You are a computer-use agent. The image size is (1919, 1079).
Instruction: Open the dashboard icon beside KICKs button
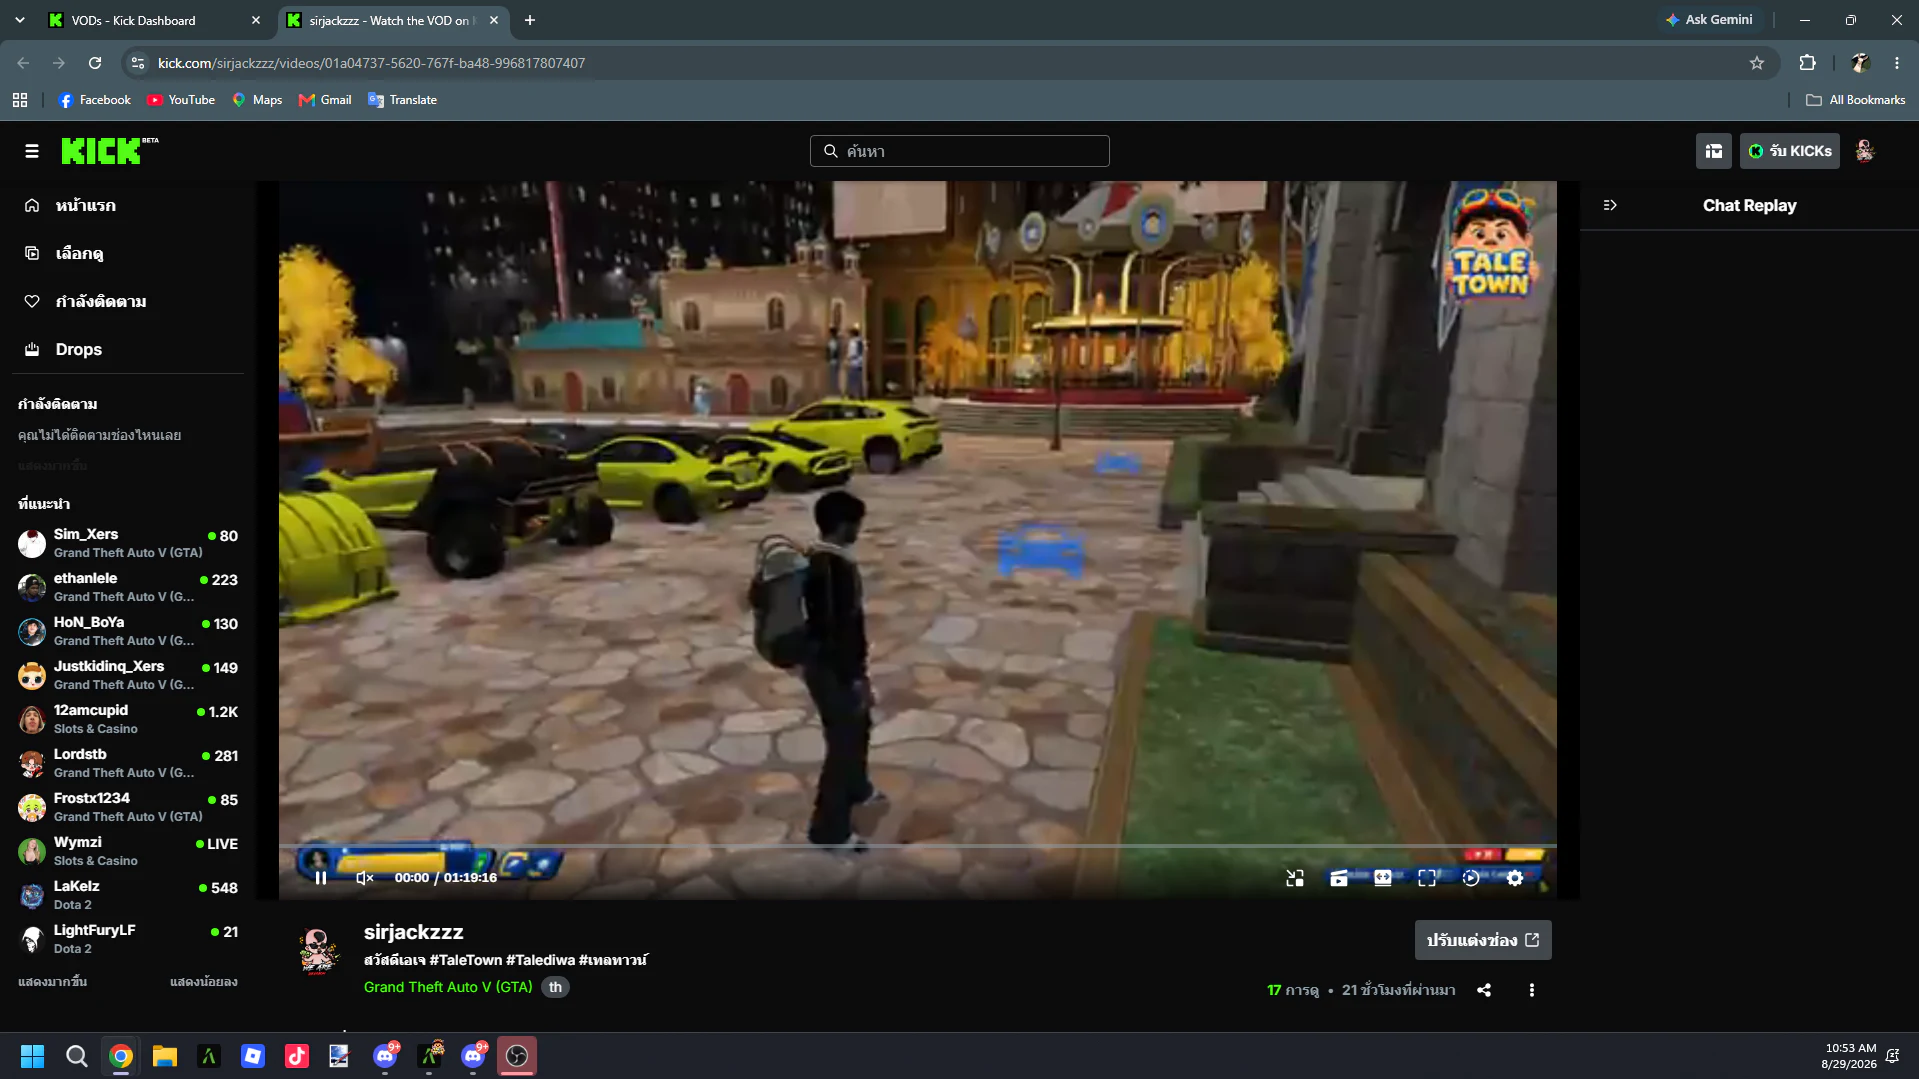tap(1714, 151)
